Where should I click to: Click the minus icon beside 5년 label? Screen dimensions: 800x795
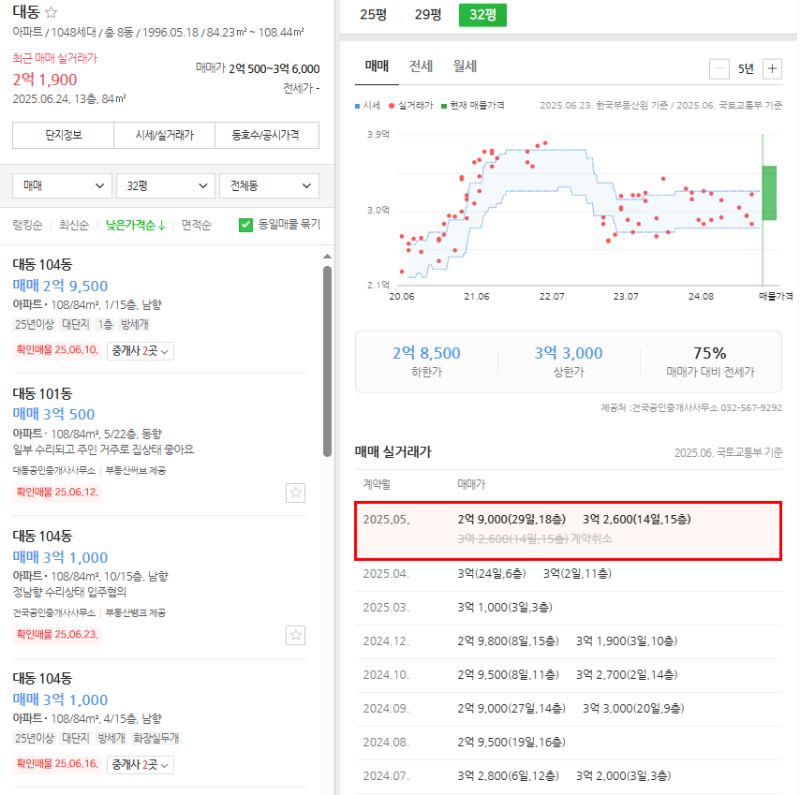(720, 68)
